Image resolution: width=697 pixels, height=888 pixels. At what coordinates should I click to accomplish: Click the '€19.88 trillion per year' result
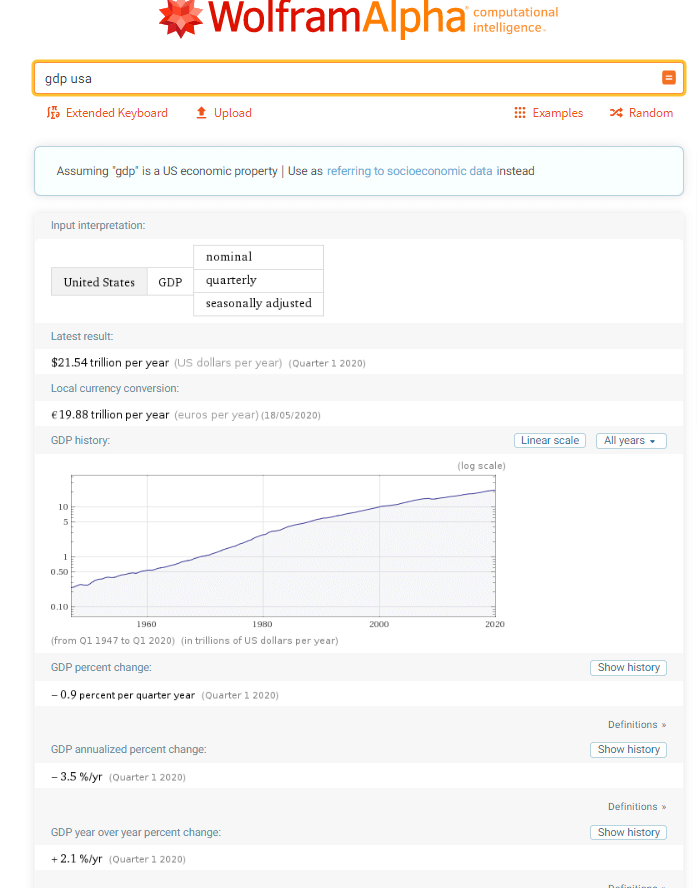coord(110,415)
